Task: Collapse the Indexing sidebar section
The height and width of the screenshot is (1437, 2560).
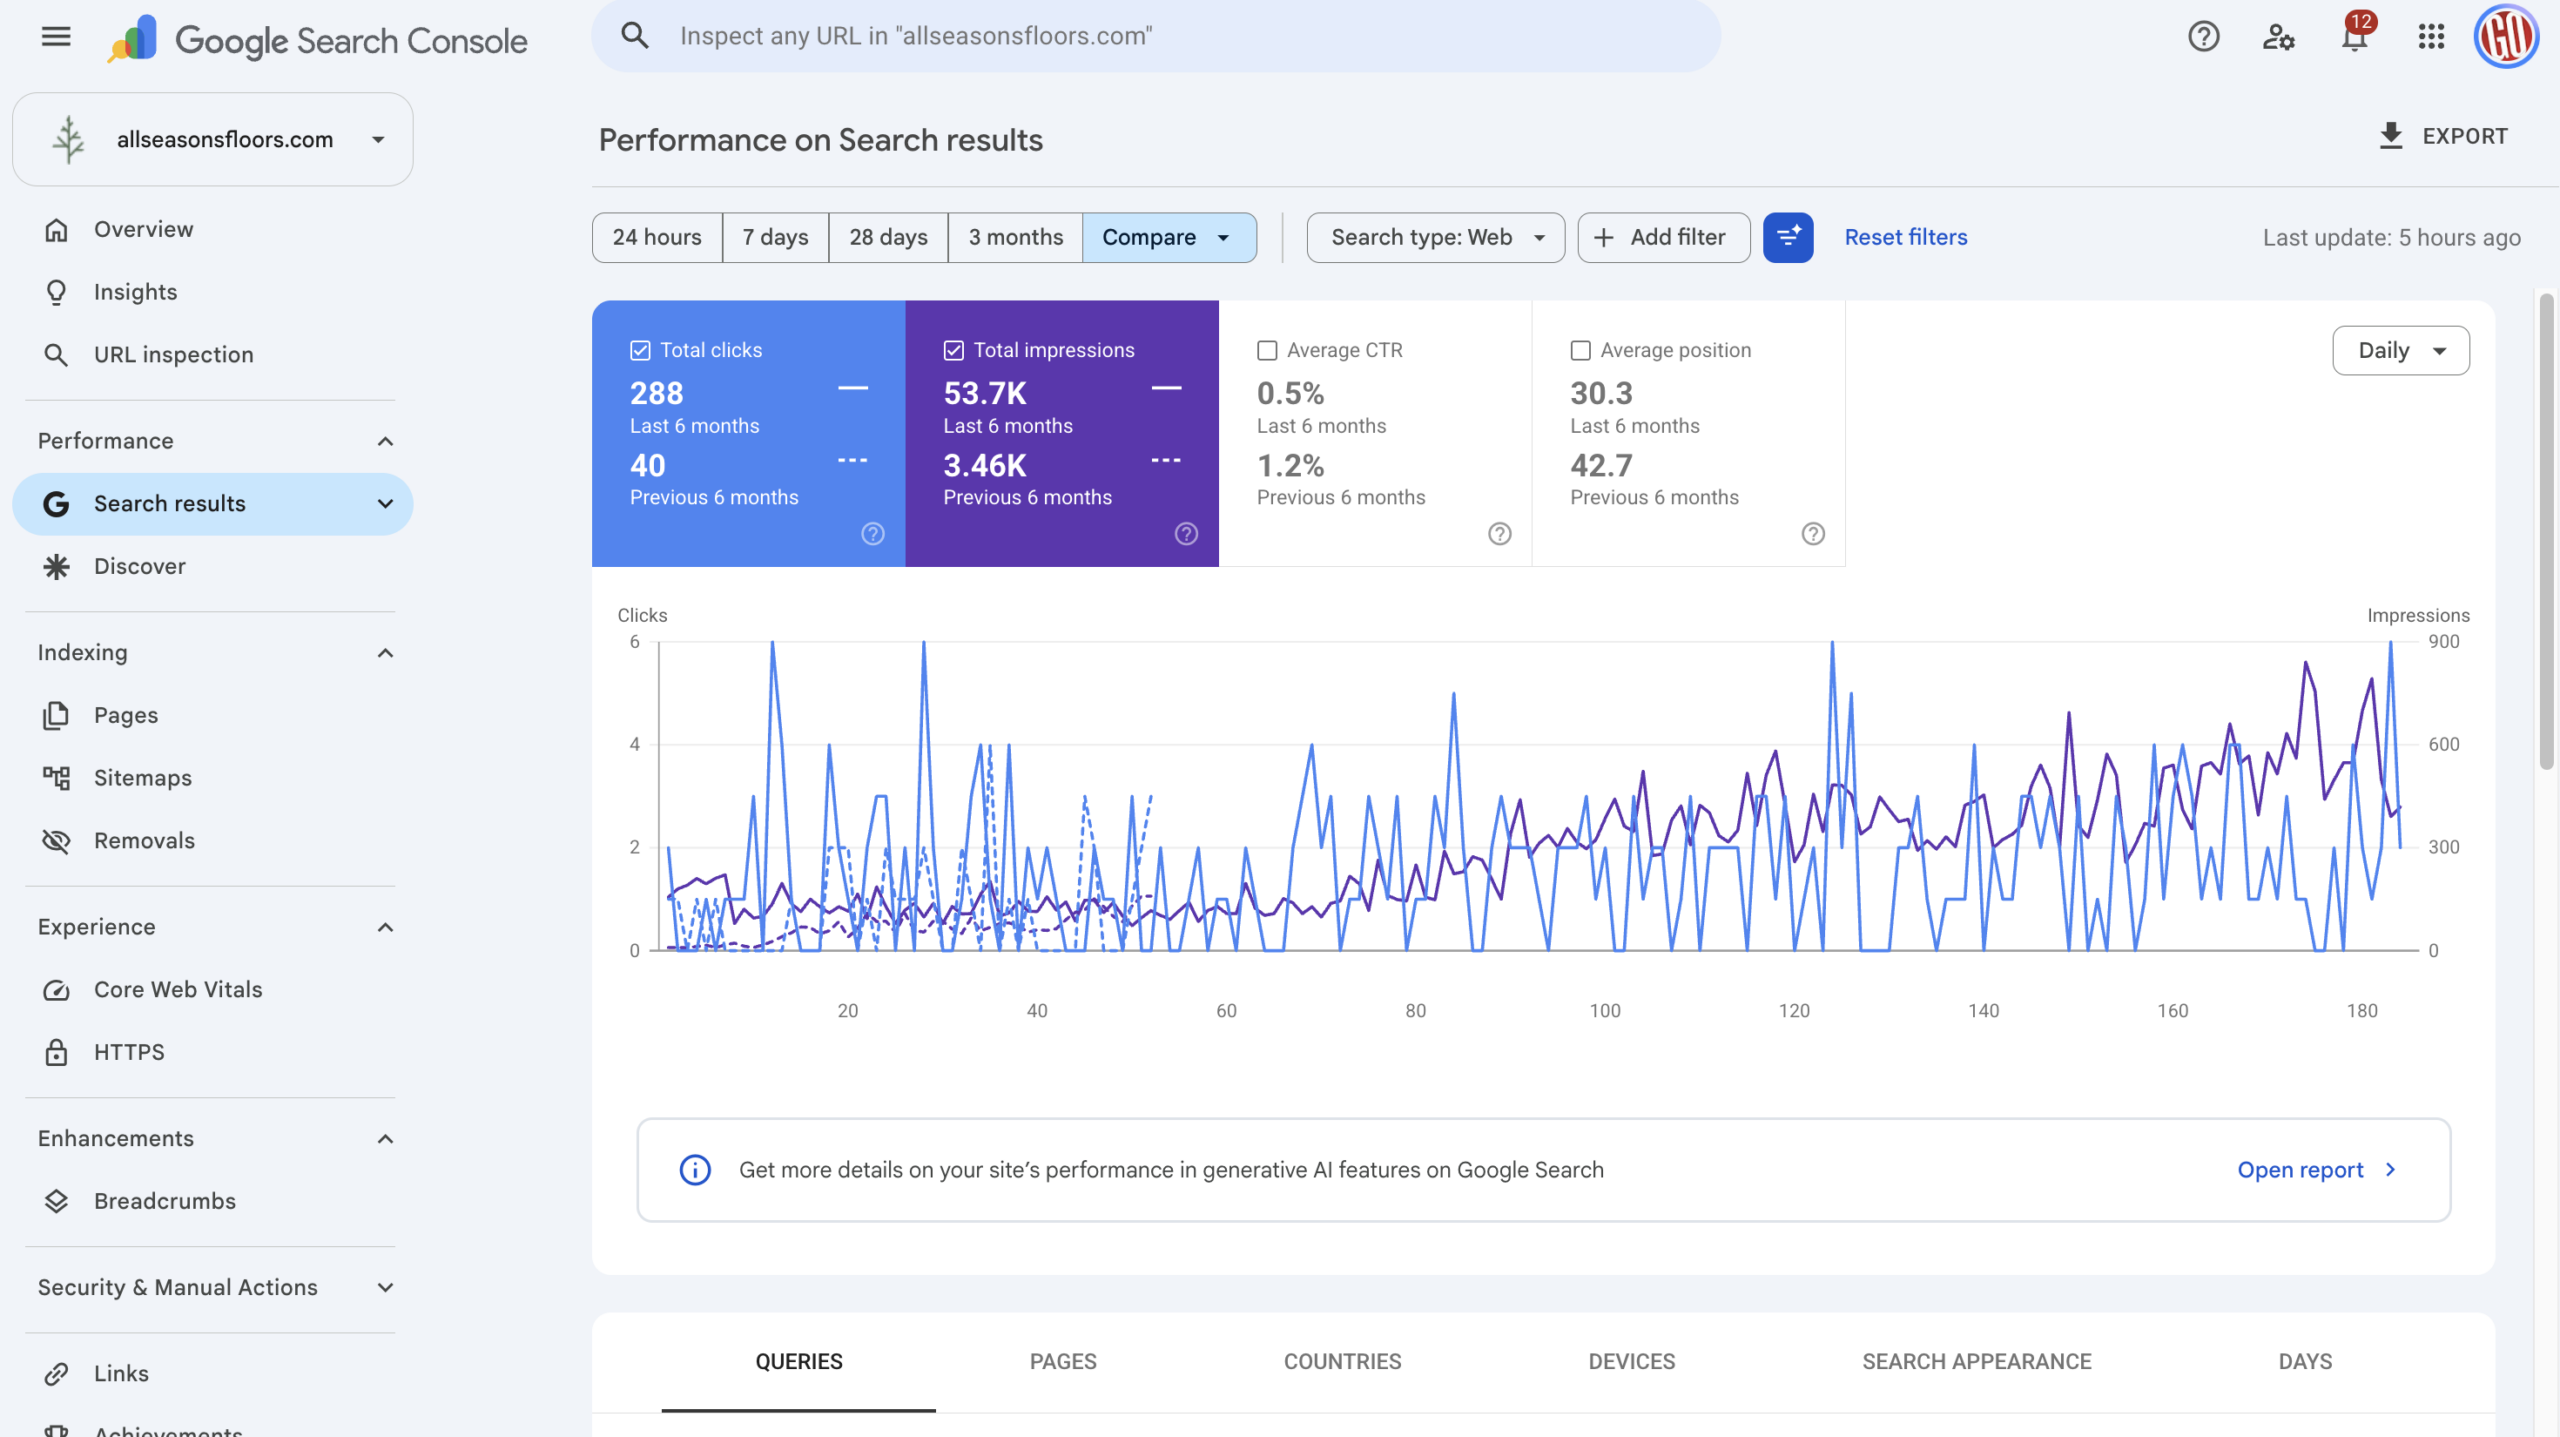Action: (385, 653)
